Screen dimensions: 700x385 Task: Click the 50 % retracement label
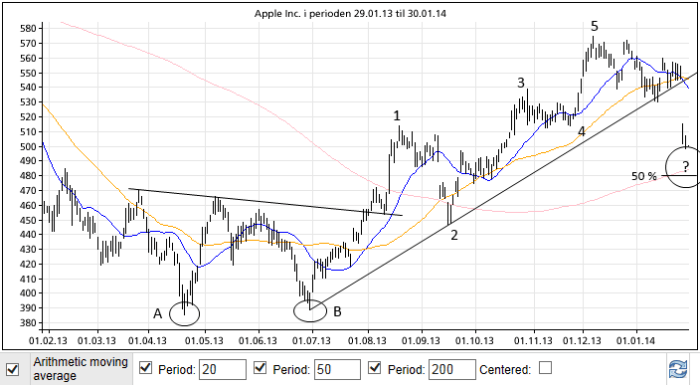644,176
